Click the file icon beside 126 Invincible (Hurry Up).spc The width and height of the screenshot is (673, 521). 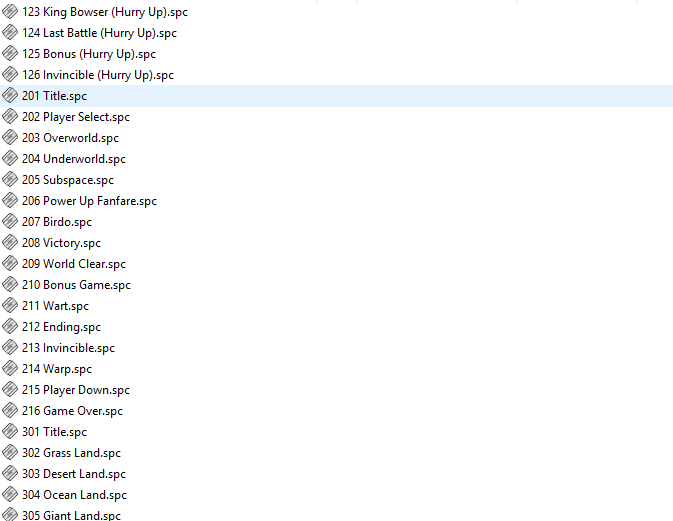[10, 74]
